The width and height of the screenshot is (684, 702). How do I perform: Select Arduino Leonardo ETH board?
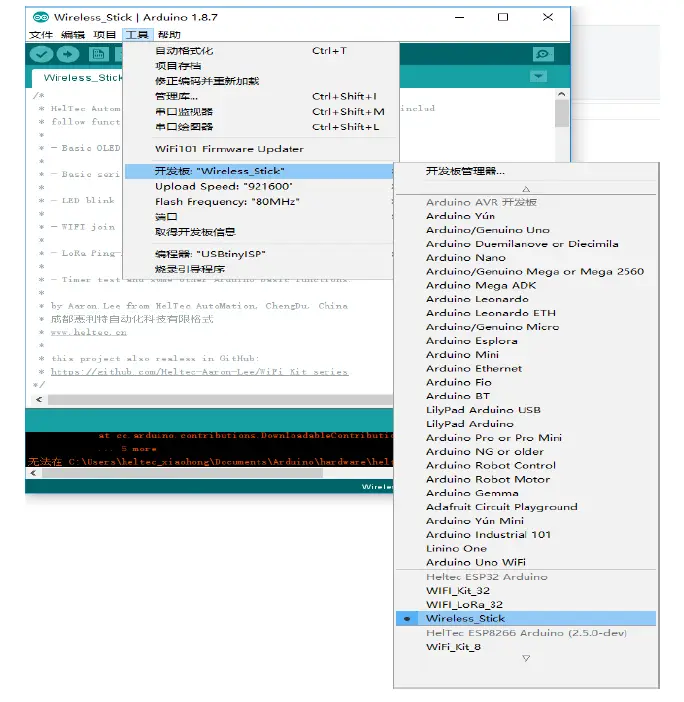526,313
